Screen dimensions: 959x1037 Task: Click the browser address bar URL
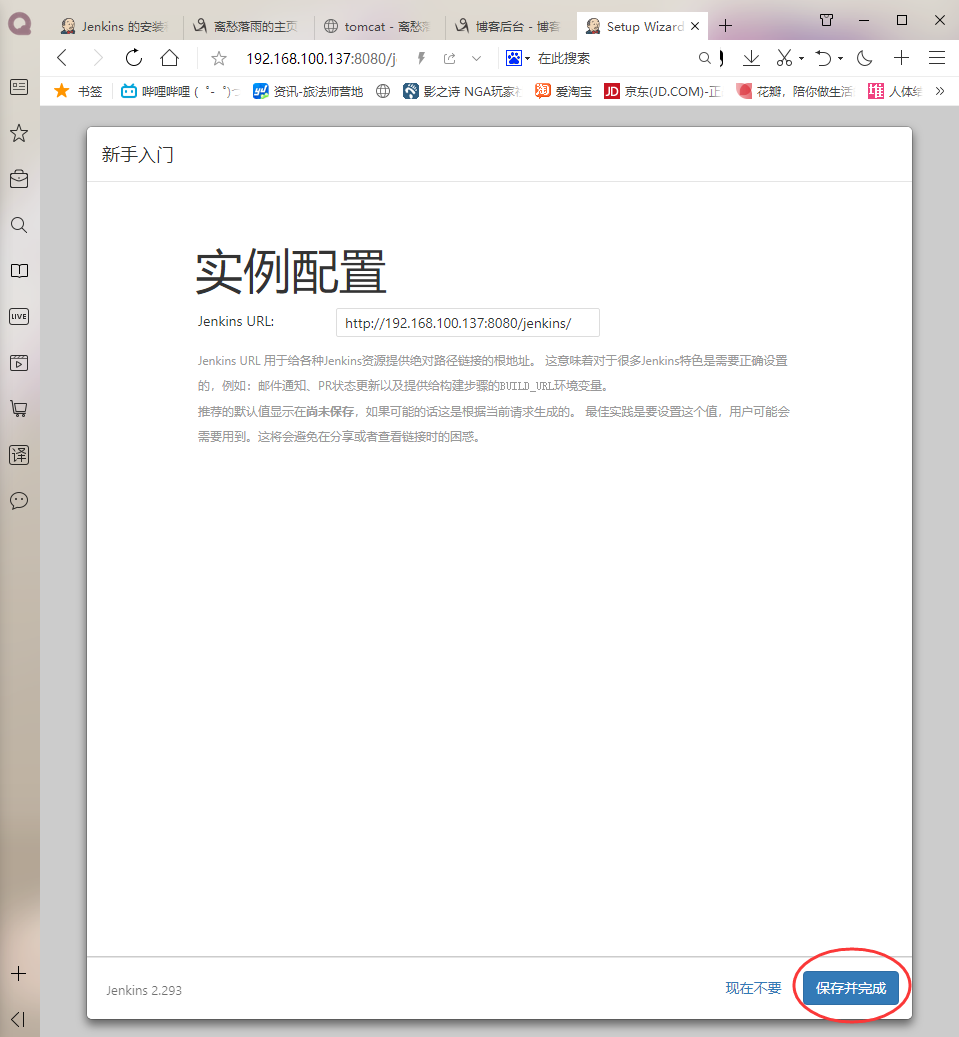click(x=321, y=59)
